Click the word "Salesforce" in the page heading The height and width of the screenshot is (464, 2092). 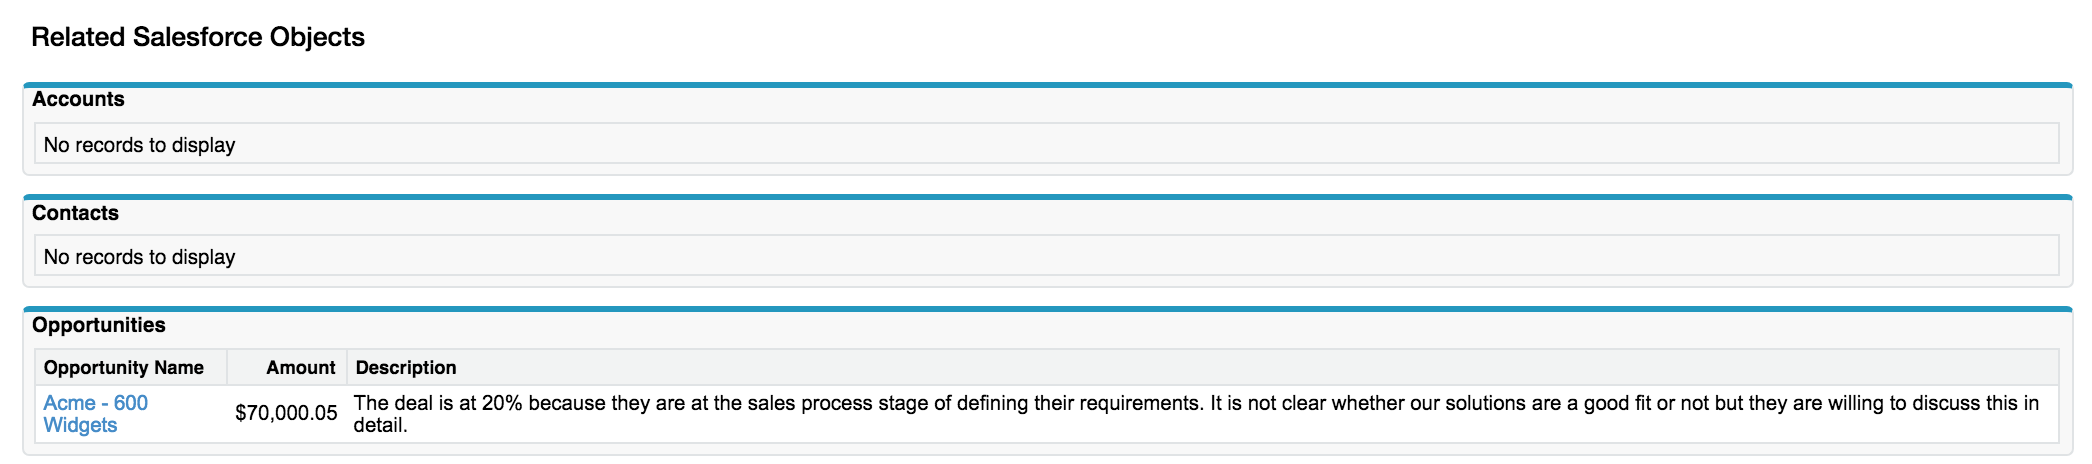(x=201, y=37)
